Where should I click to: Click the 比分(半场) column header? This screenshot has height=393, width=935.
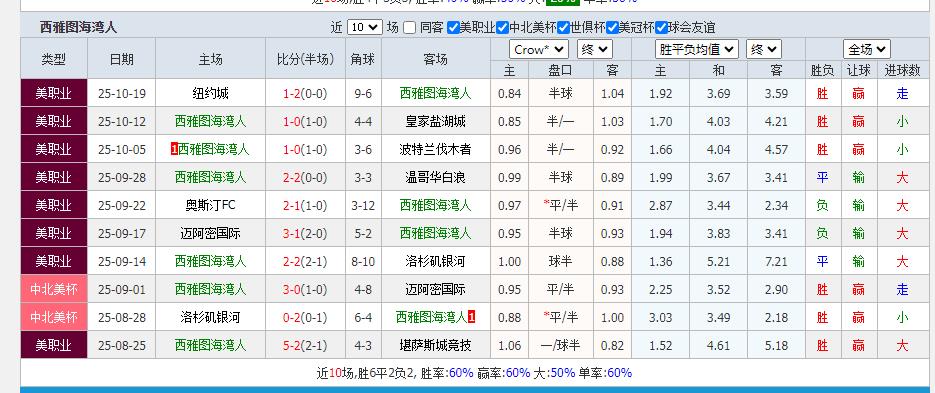305,59
